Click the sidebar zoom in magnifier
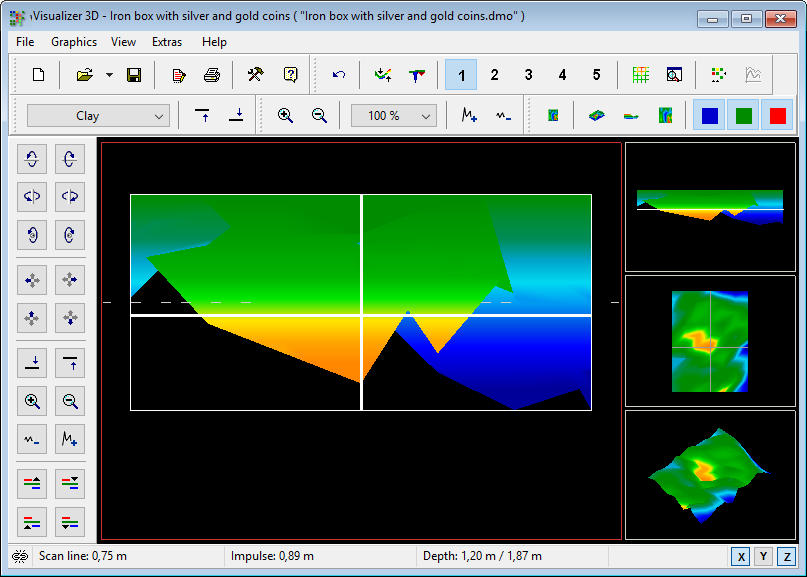This screenshot has height=577, width=807. tap(32, 401)
